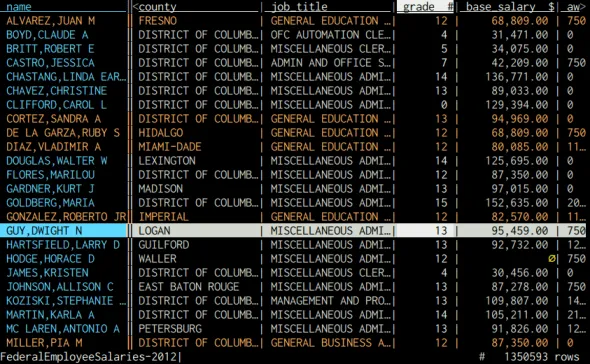Click salary 95,459.00
The height and width of the screenshot is (364, 590).
pyautogui.click(x=520, y=231)
